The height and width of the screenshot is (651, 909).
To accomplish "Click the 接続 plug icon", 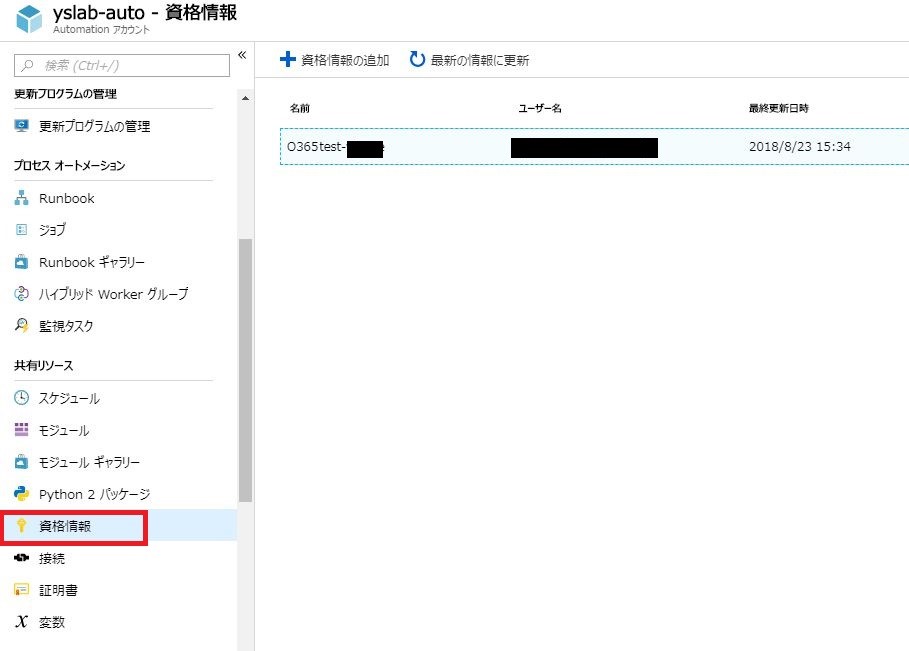I will pyautogui.click(x=21, y=558).
